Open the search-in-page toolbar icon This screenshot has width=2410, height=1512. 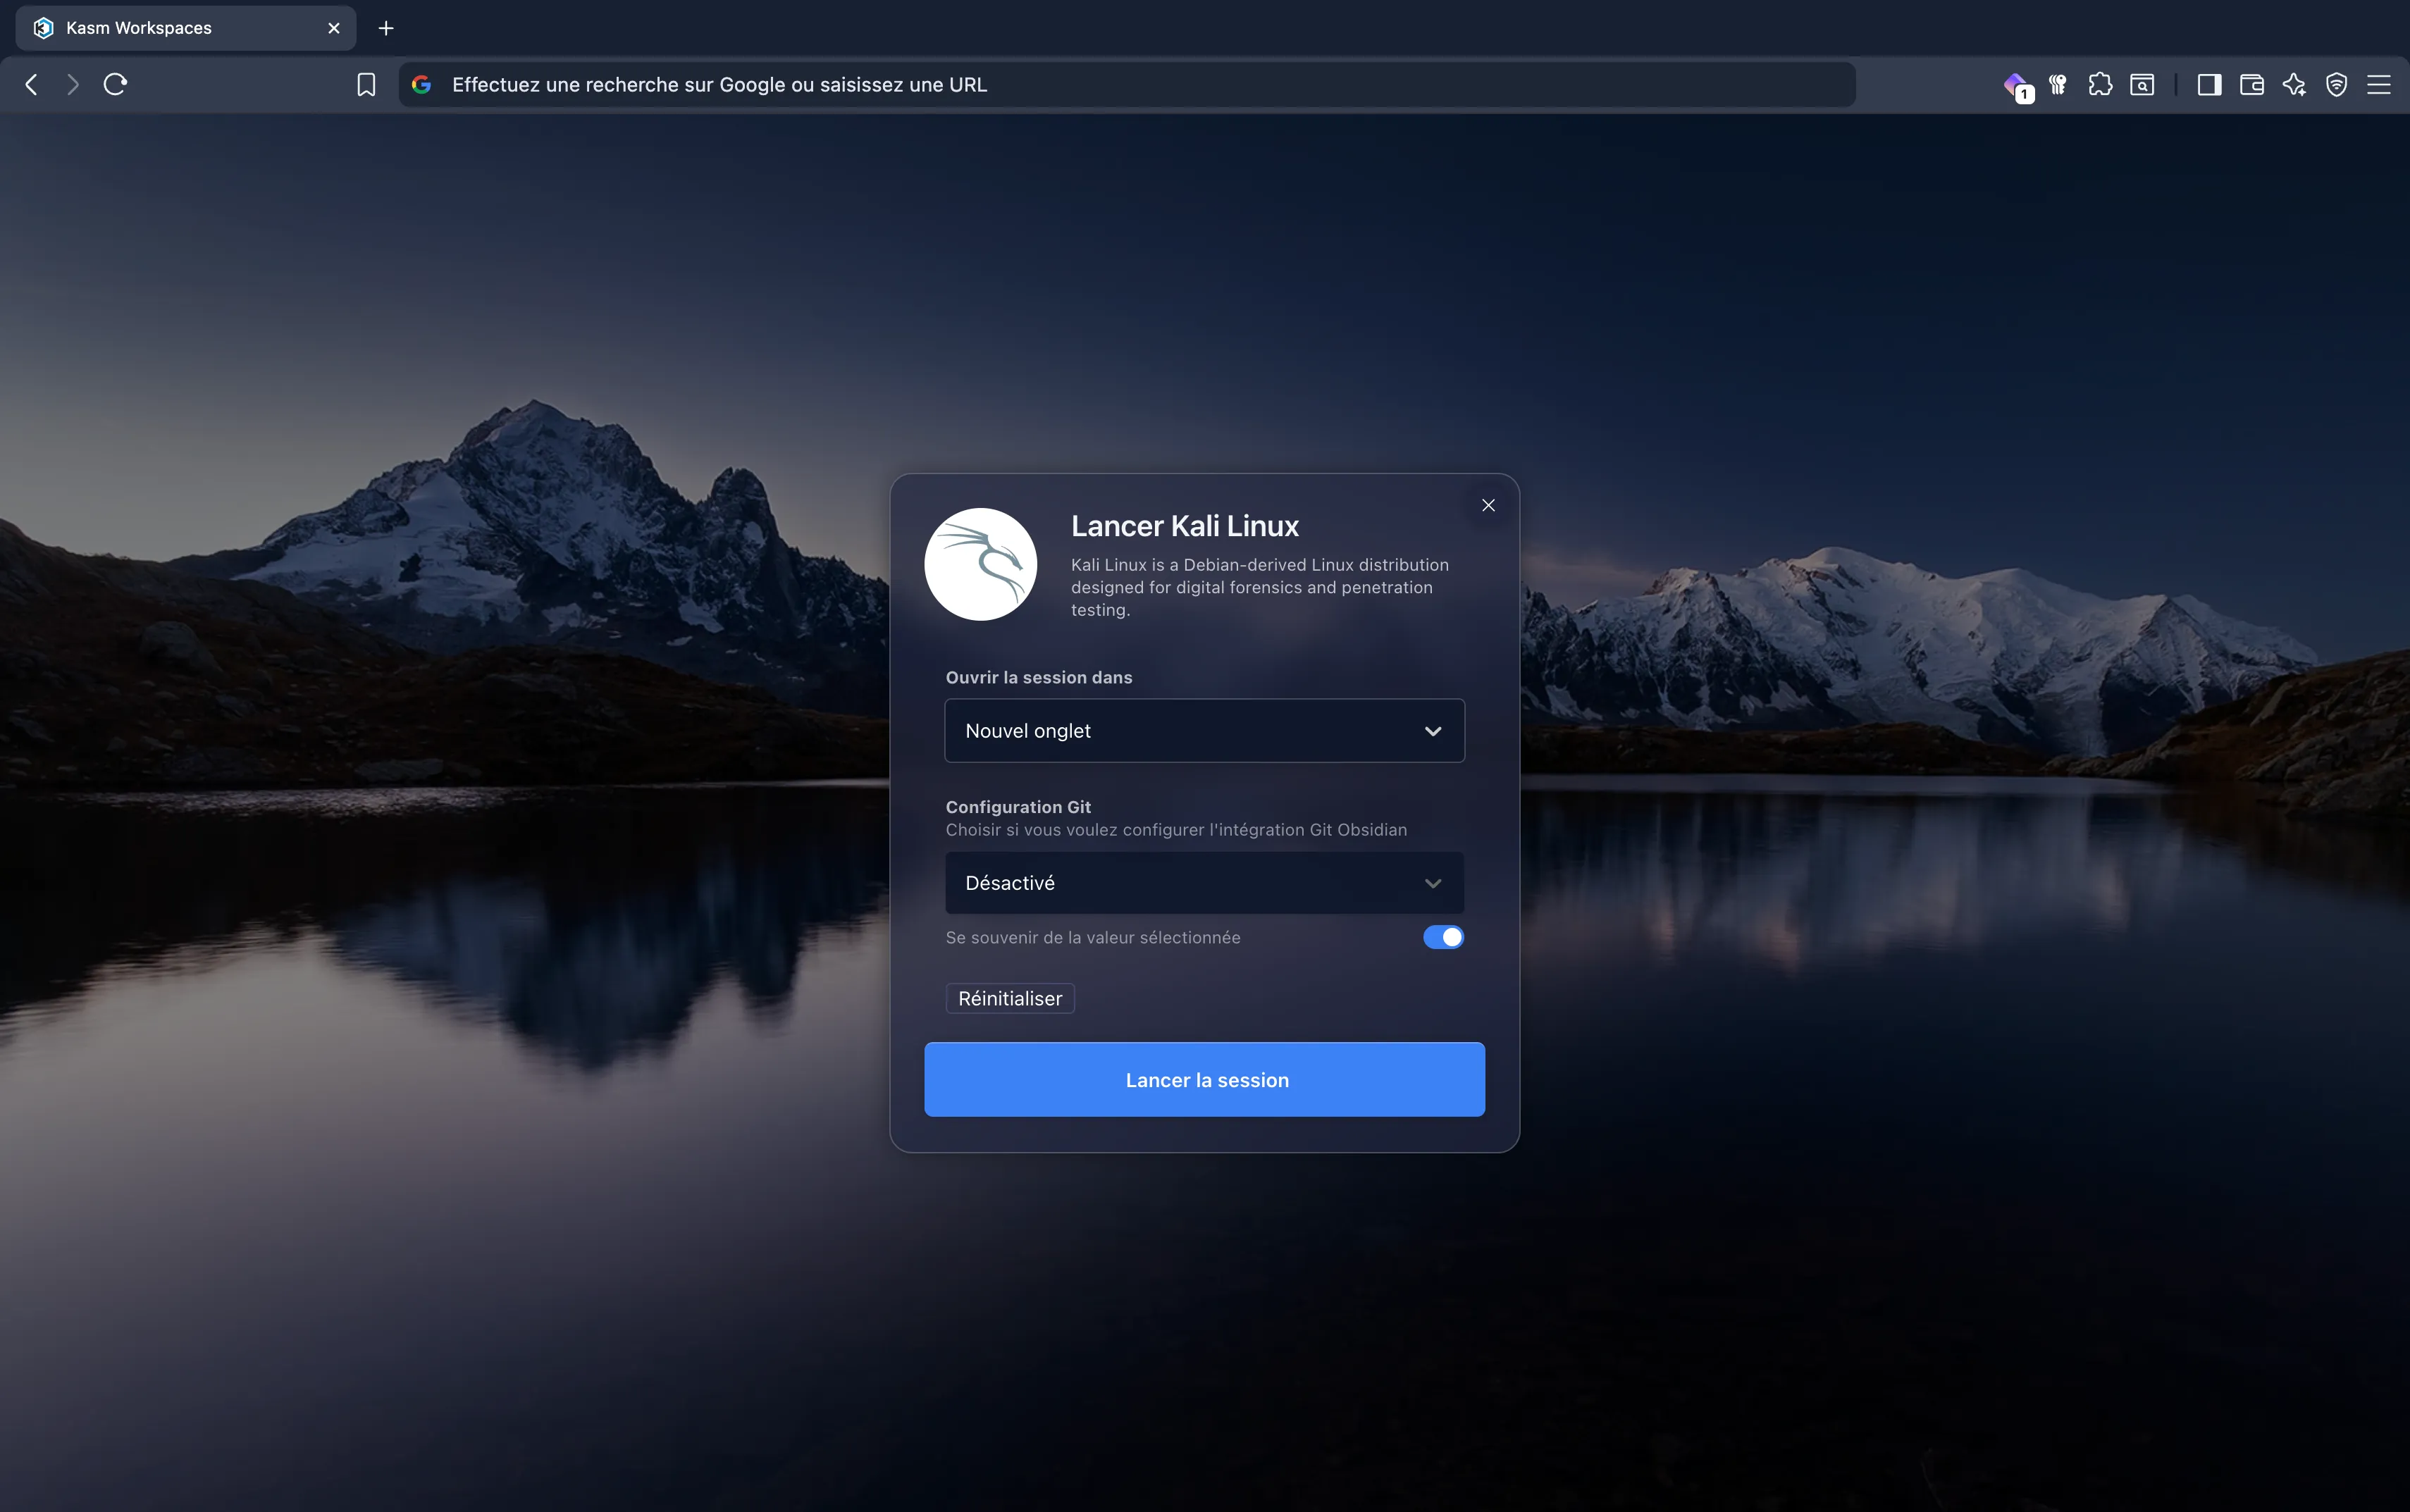click(x=2143, y=84)
